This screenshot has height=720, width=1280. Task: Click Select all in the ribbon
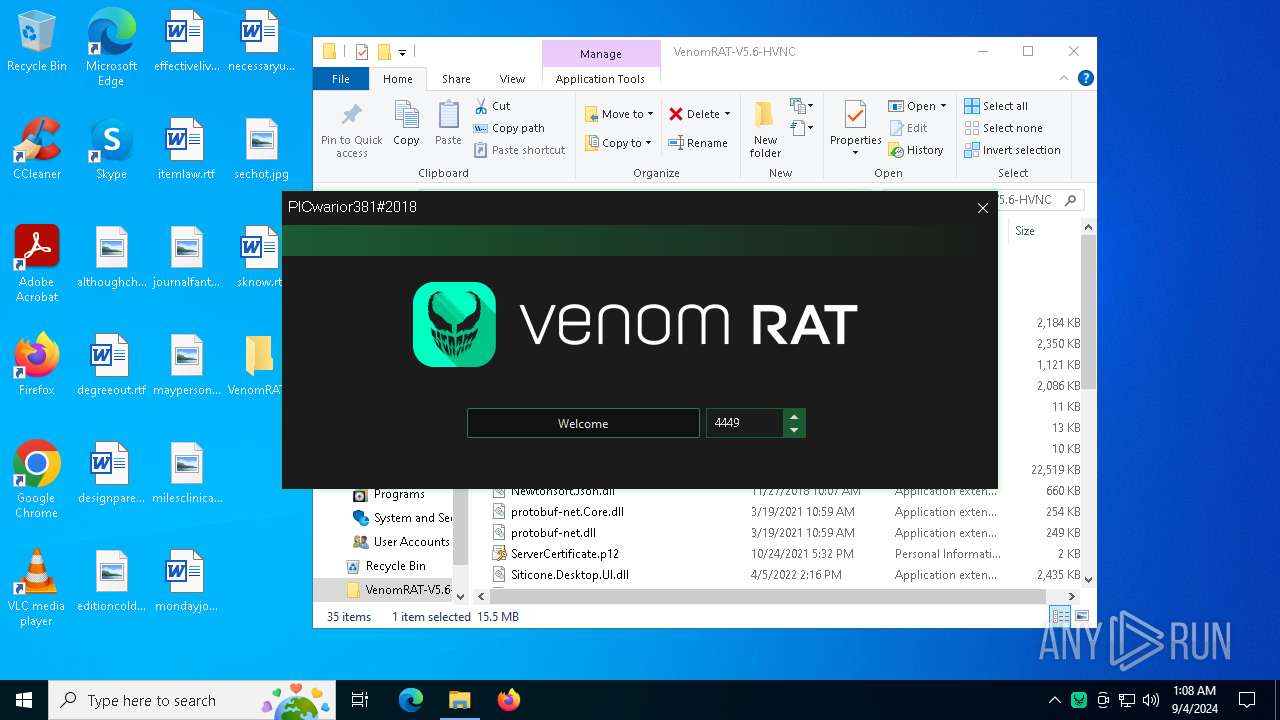pos(996,106)
